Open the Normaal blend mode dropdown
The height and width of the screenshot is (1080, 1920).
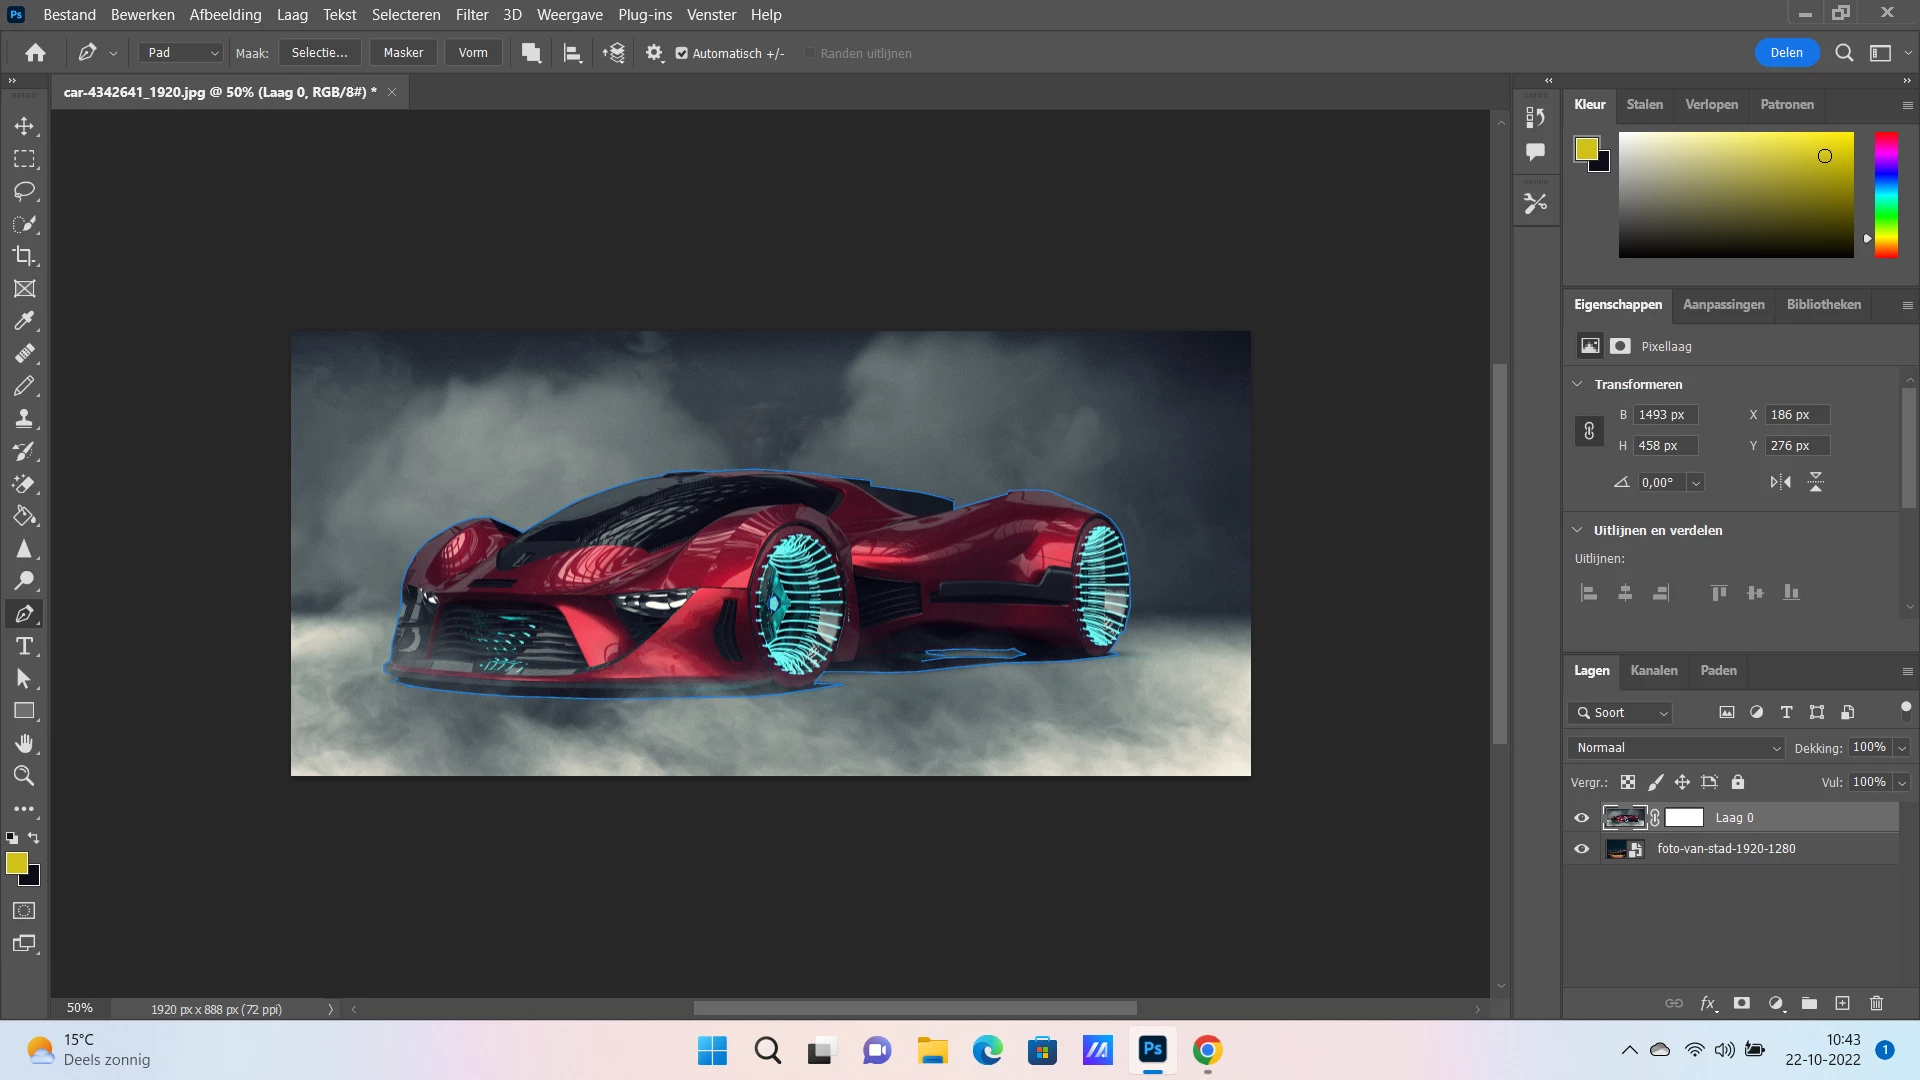click(x=1677, y=748)
